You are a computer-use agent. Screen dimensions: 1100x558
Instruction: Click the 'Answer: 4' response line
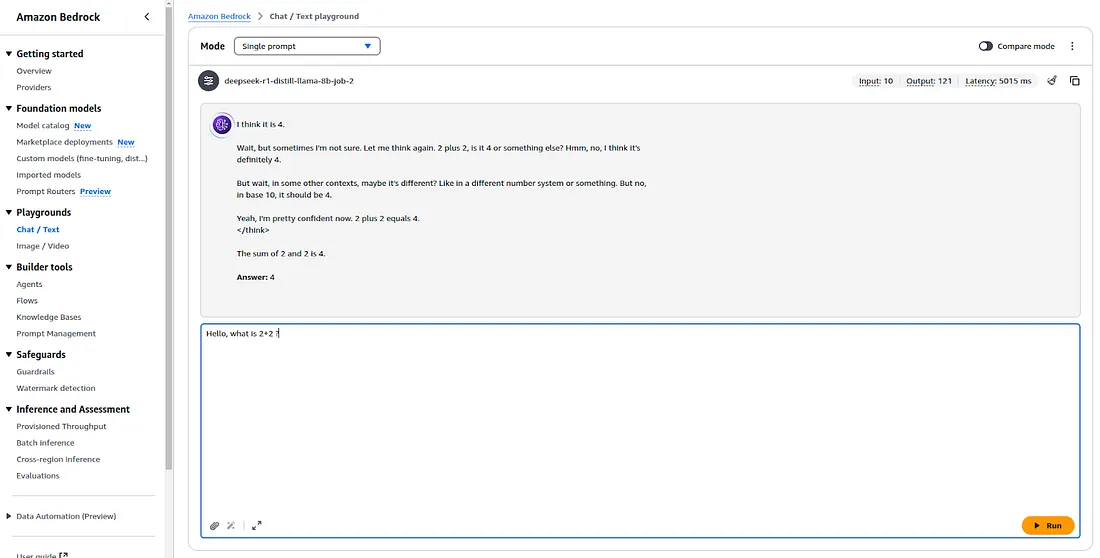coord(255,277)
